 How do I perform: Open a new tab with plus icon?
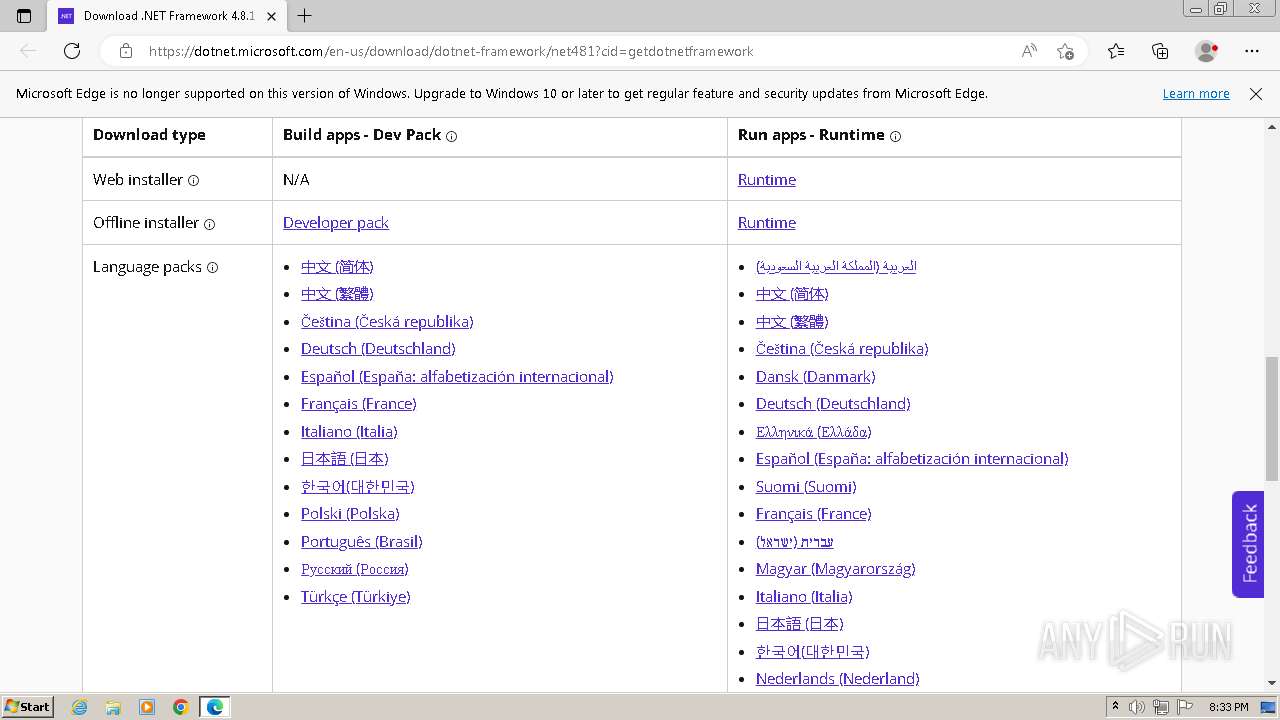point(305,15)
